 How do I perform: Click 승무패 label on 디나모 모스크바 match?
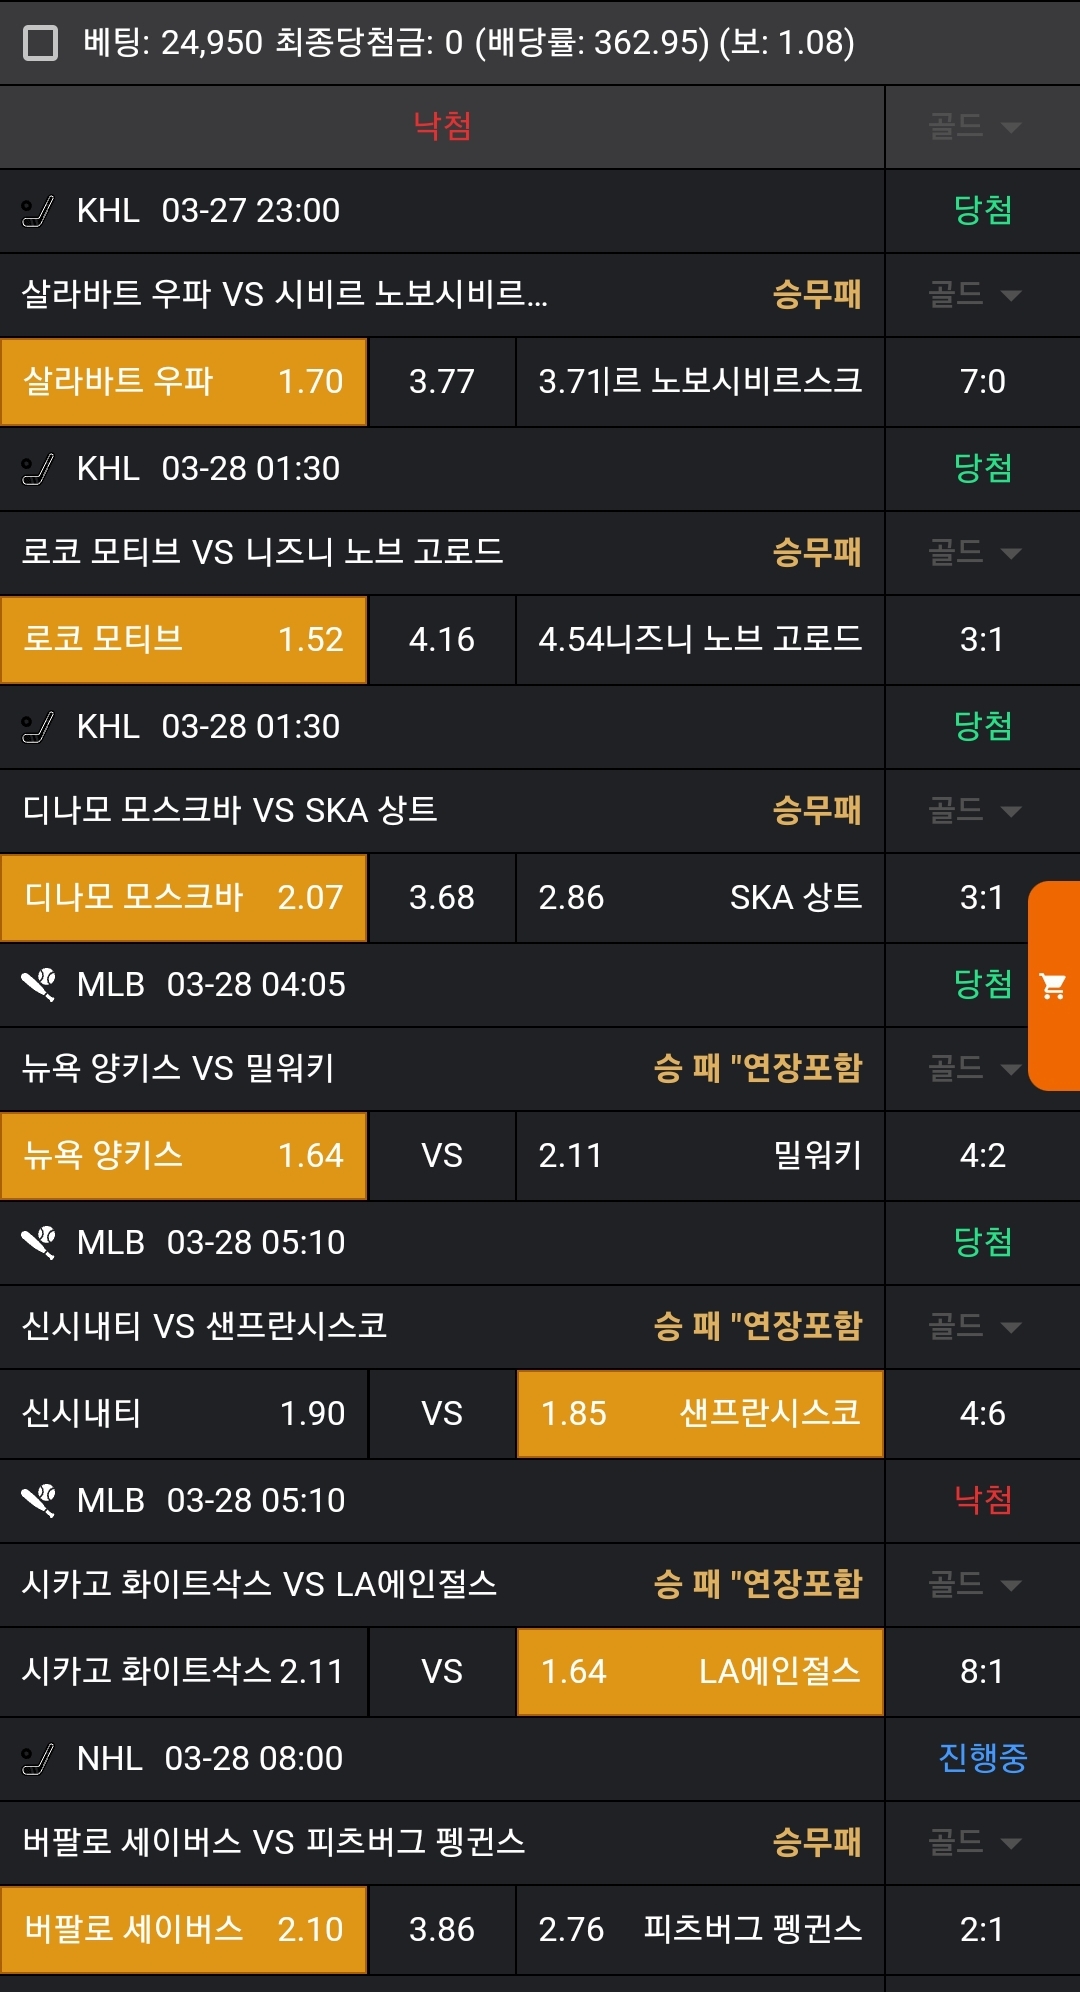point(816,811)
